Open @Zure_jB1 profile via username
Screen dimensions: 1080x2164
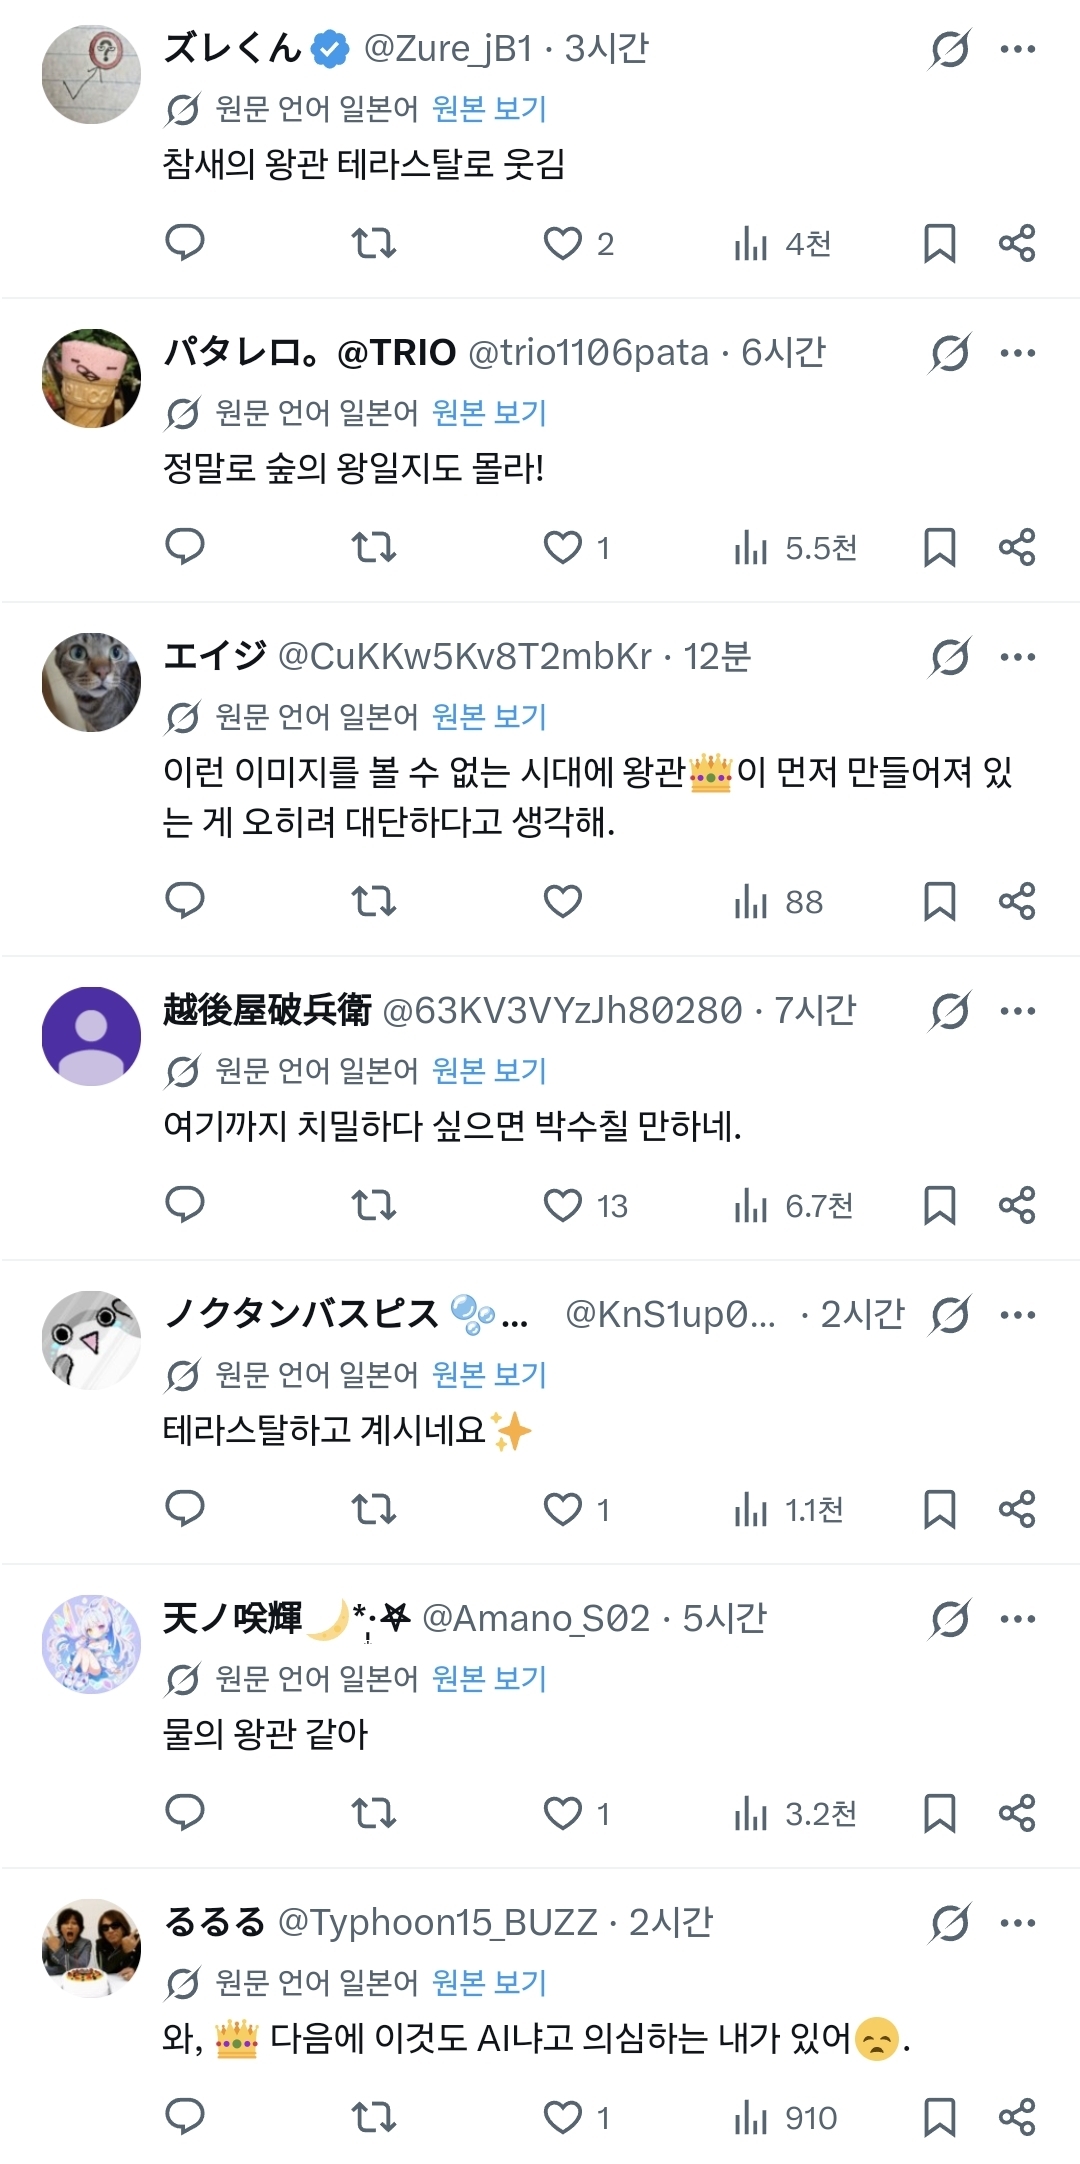point(448,49)
